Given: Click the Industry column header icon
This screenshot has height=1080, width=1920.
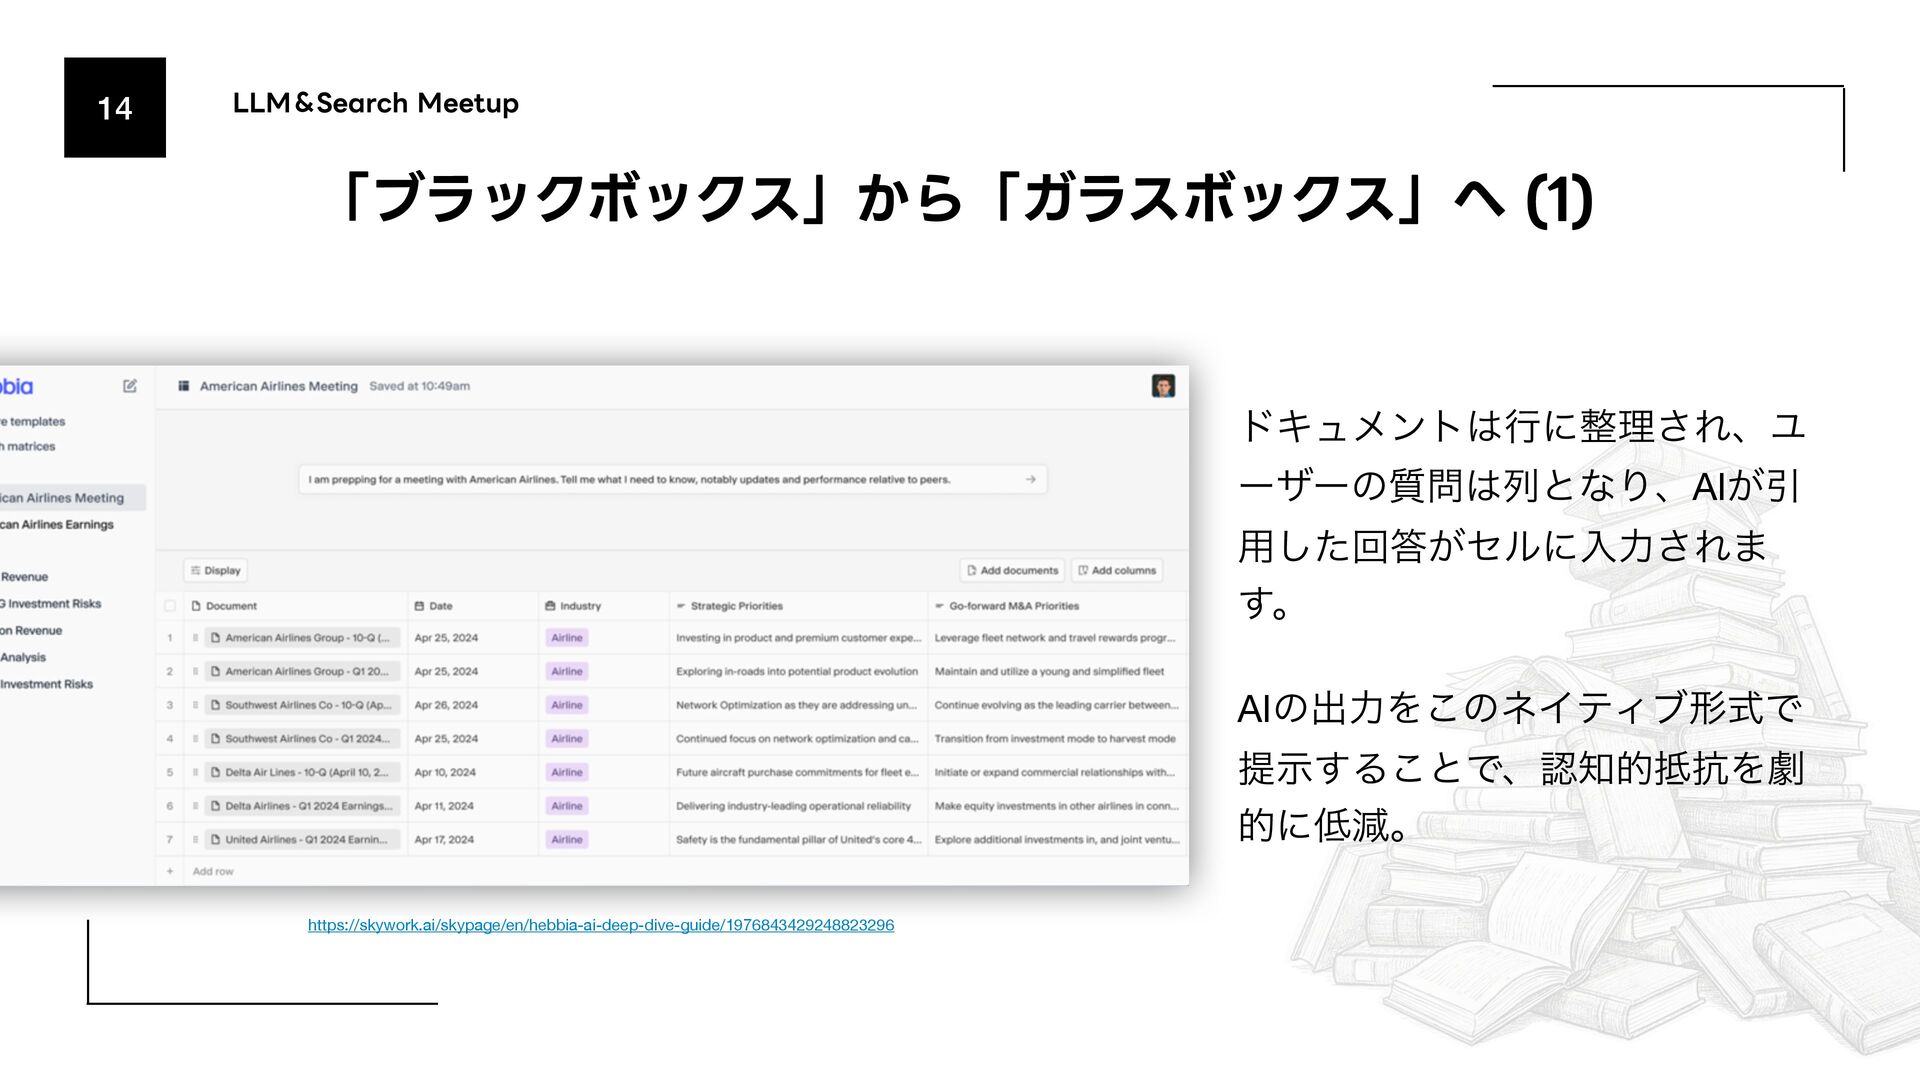Looking at the screenshot, I should point(550,606).
